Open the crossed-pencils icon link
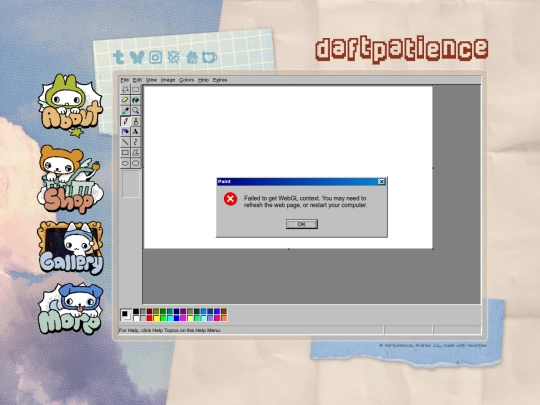 (174, 57)
